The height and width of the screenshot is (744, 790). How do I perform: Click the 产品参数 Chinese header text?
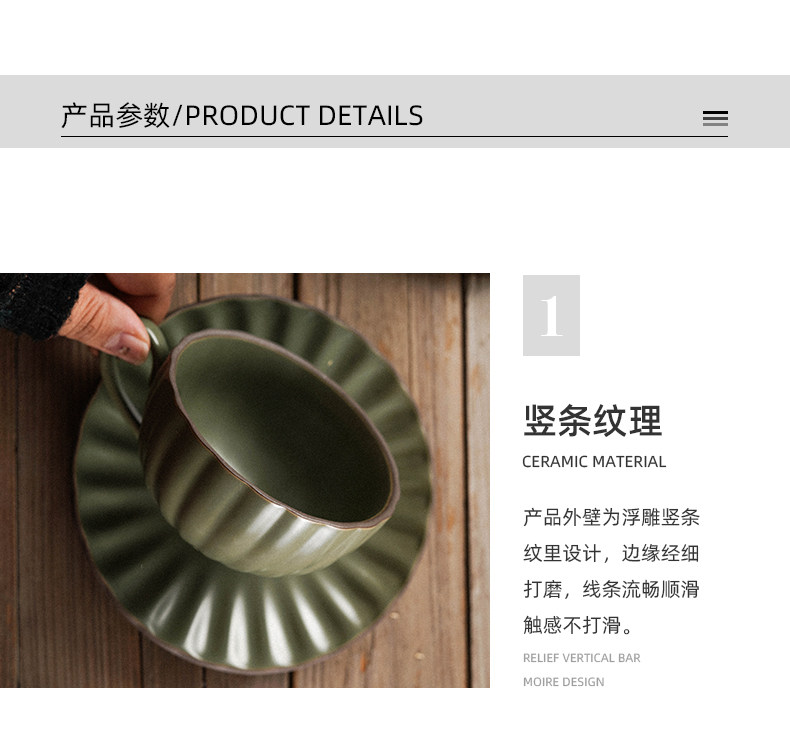point(115,115)
